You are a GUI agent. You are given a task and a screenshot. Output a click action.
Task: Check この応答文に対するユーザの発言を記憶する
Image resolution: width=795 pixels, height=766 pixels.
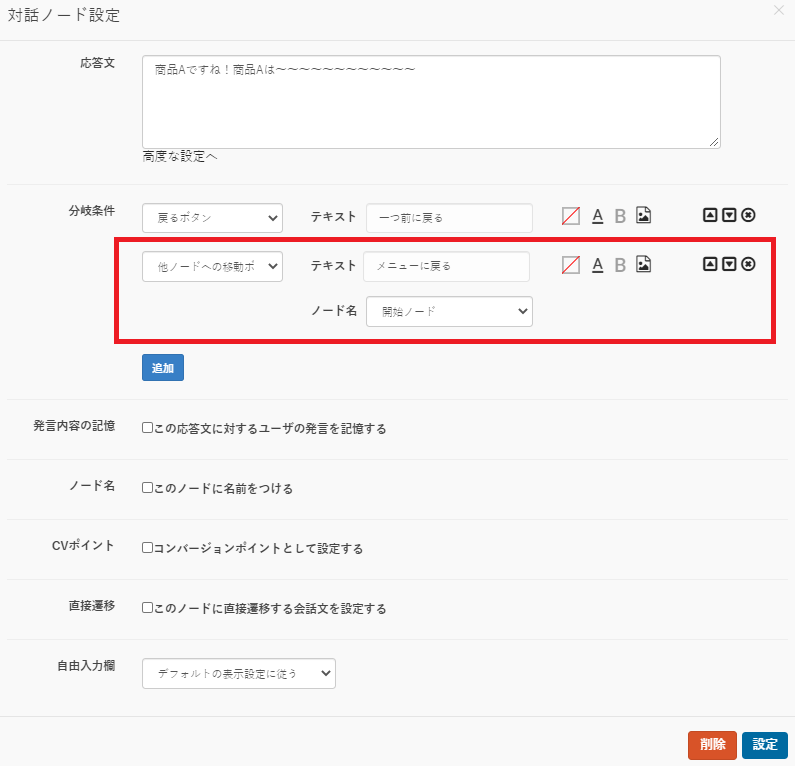pos(147,427)
